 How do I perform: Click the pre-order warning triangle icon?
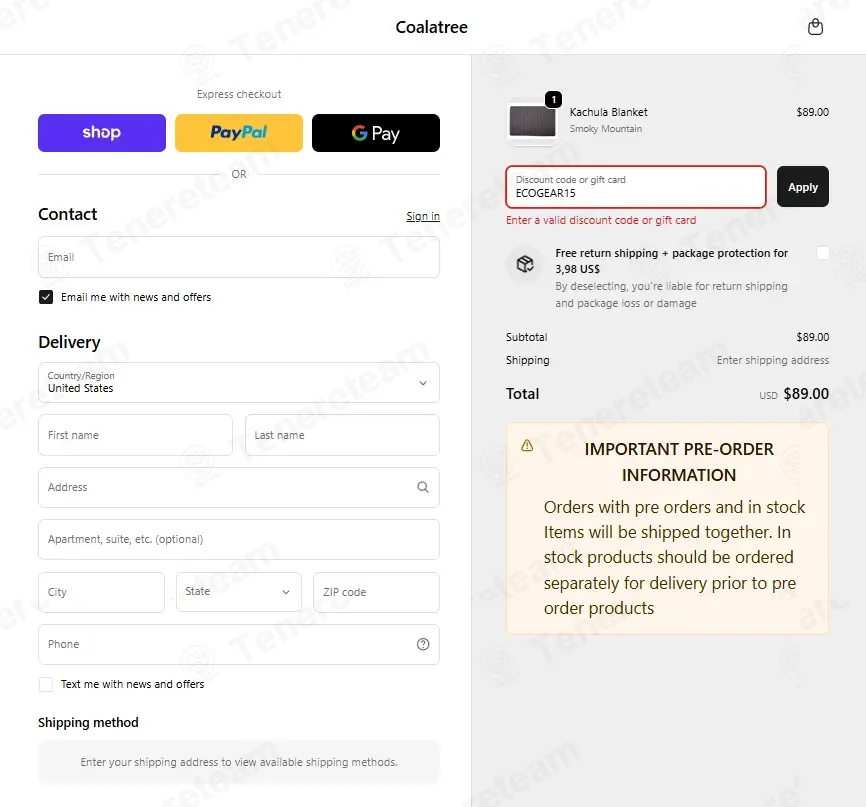527,445
